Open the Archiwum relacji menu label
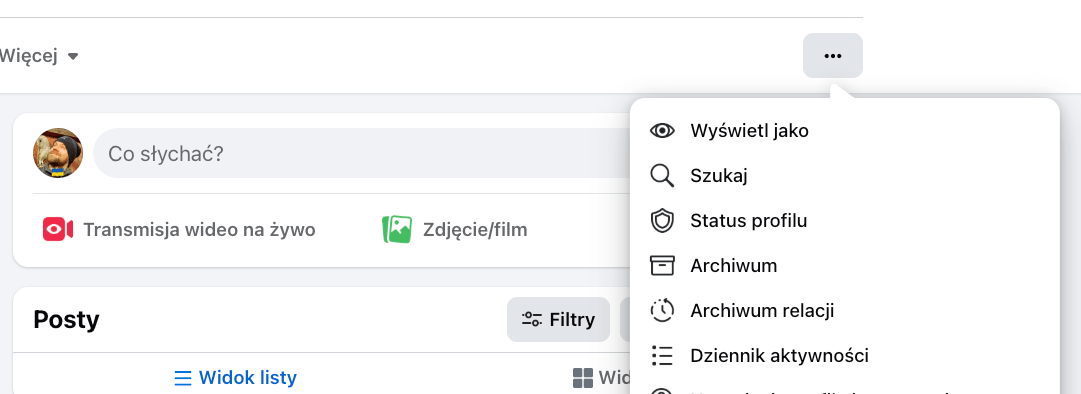 pyautogui.click(x=762, y=311)
